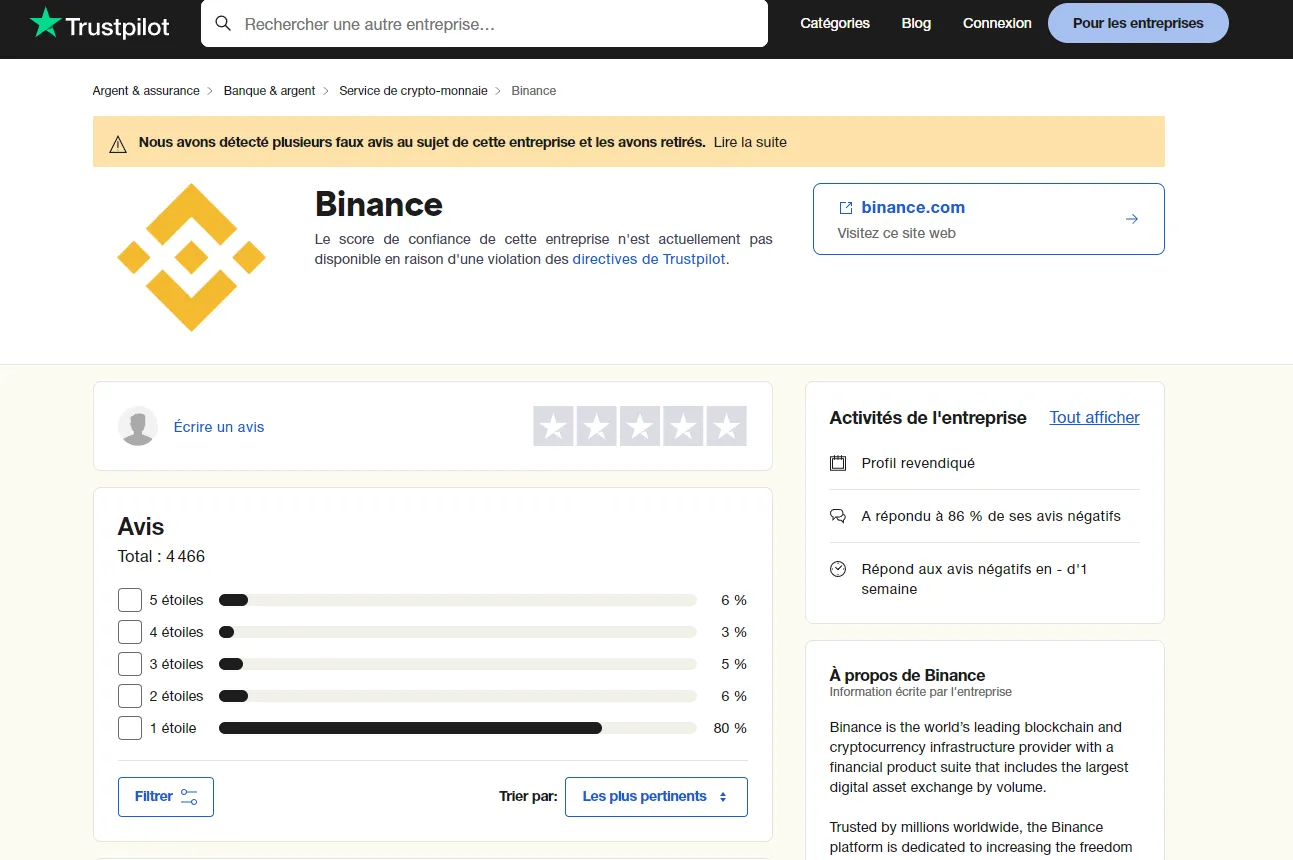The width and height of the screenshot is (1293, 860).
Task: Open the Catégories menu
Action: pos(835,23)
